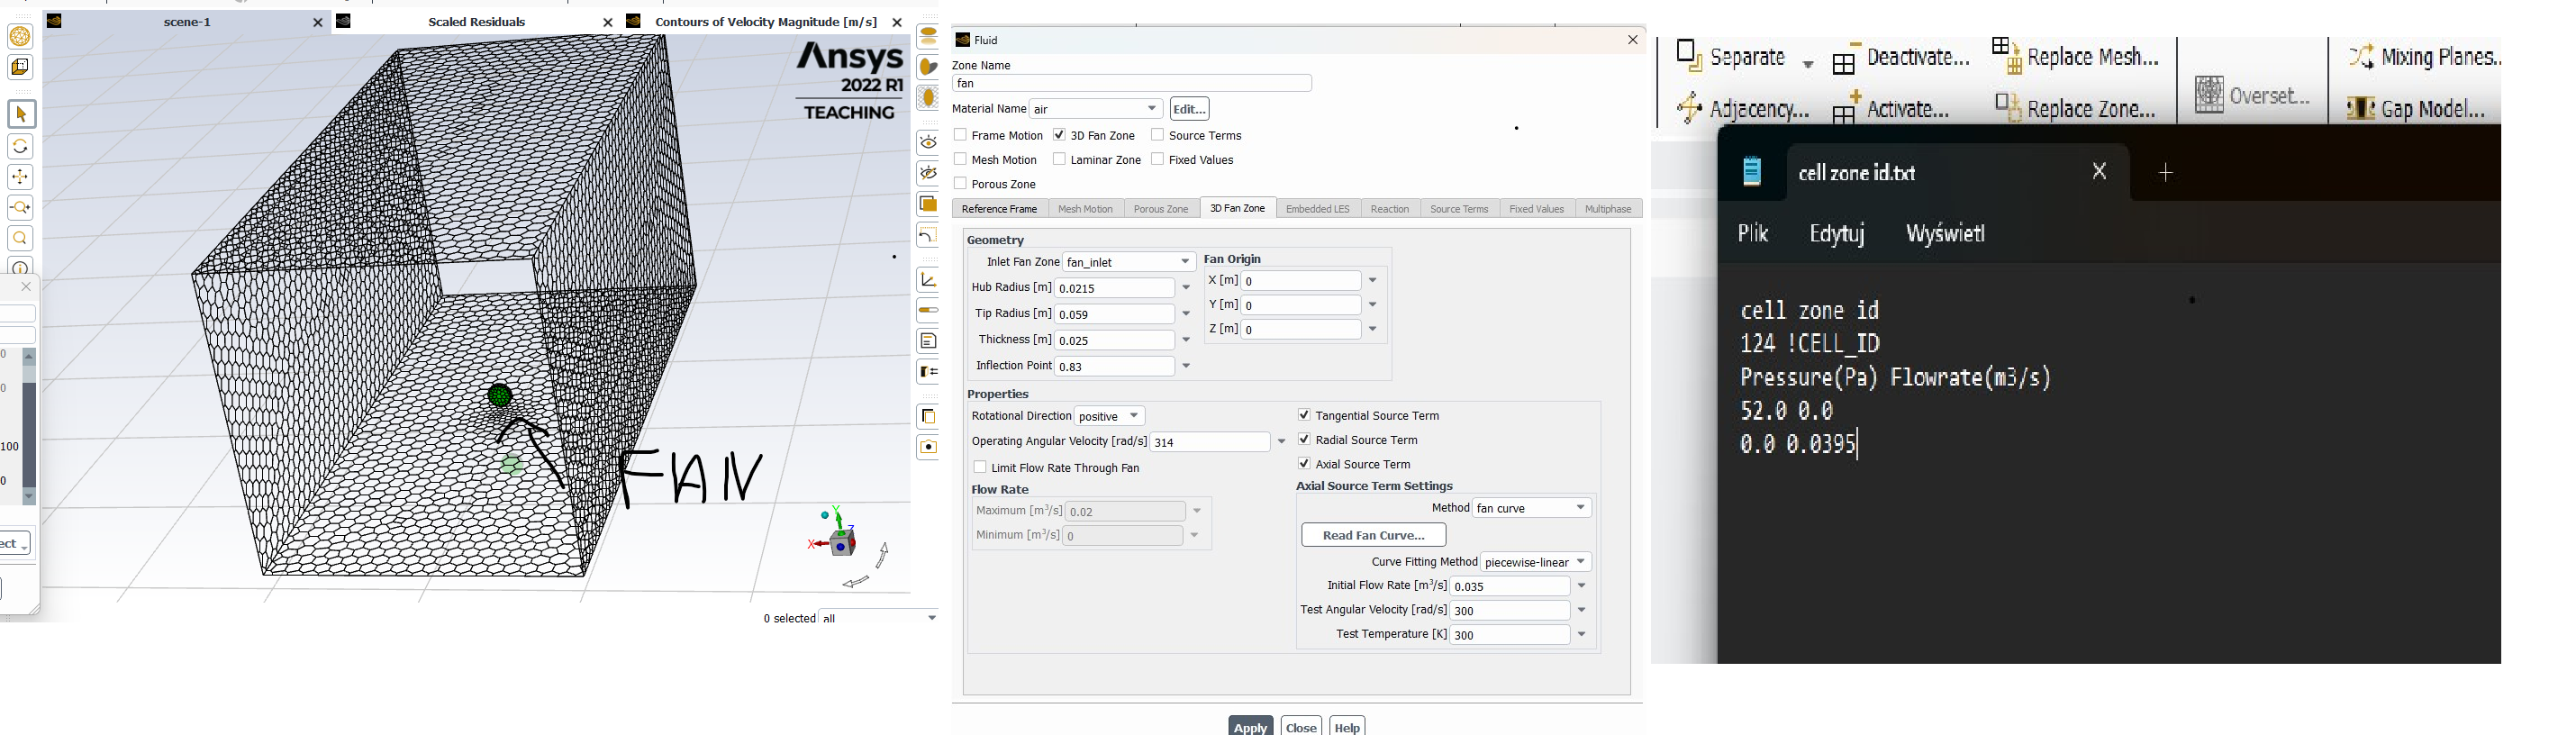Screen dimensions: 2576x735
Task: Open the Reference Frame tab
Action: point(999,209)
